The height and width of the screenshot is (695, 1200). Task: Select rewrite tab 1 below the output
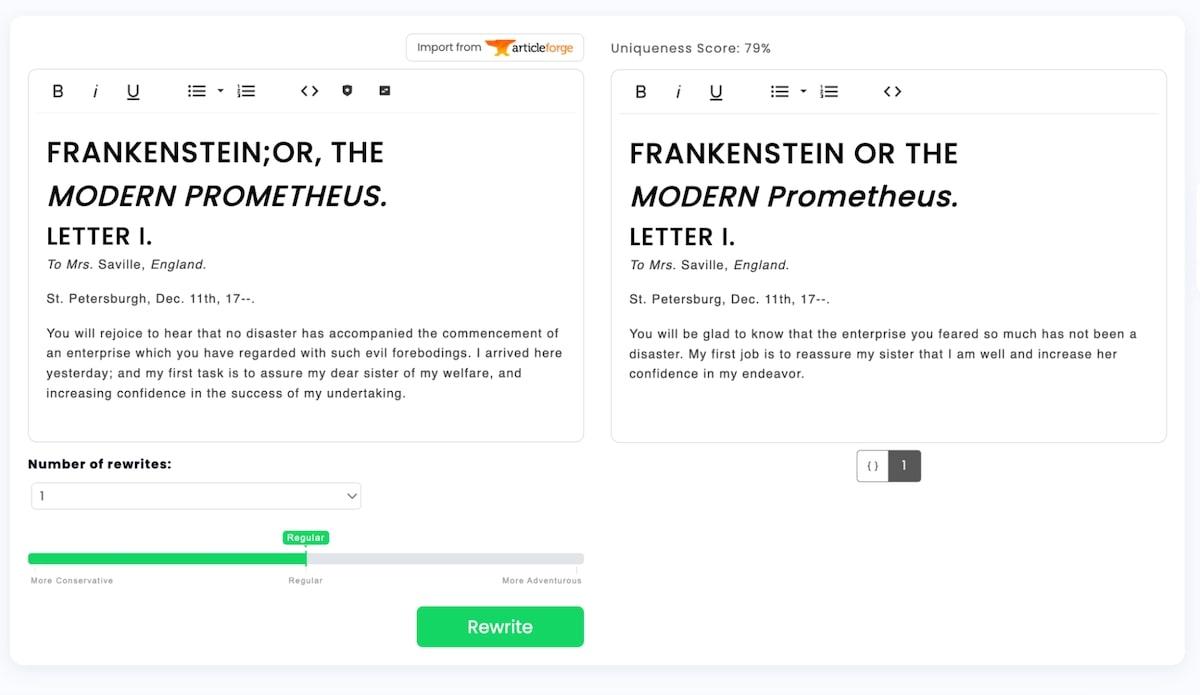click(904, 466)
